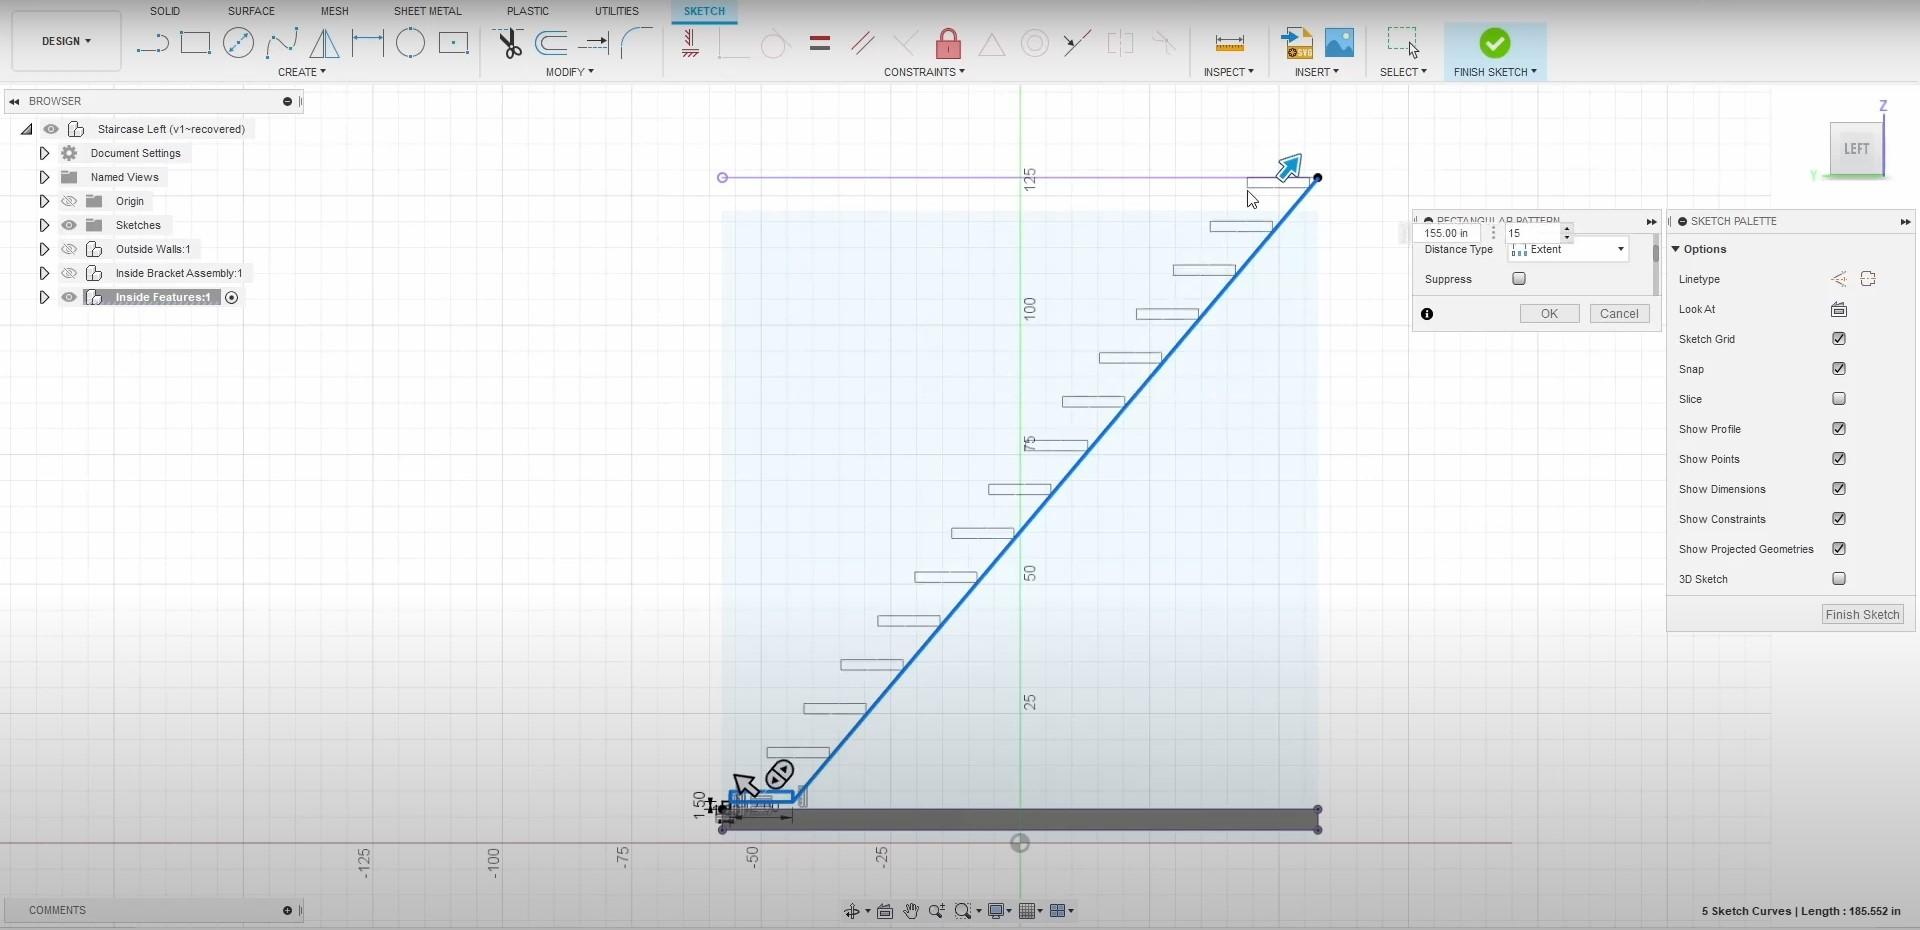The width and height of the screenshot is (1920, 930).
Task: Open the Measure tool
Action: (1229, 43)
